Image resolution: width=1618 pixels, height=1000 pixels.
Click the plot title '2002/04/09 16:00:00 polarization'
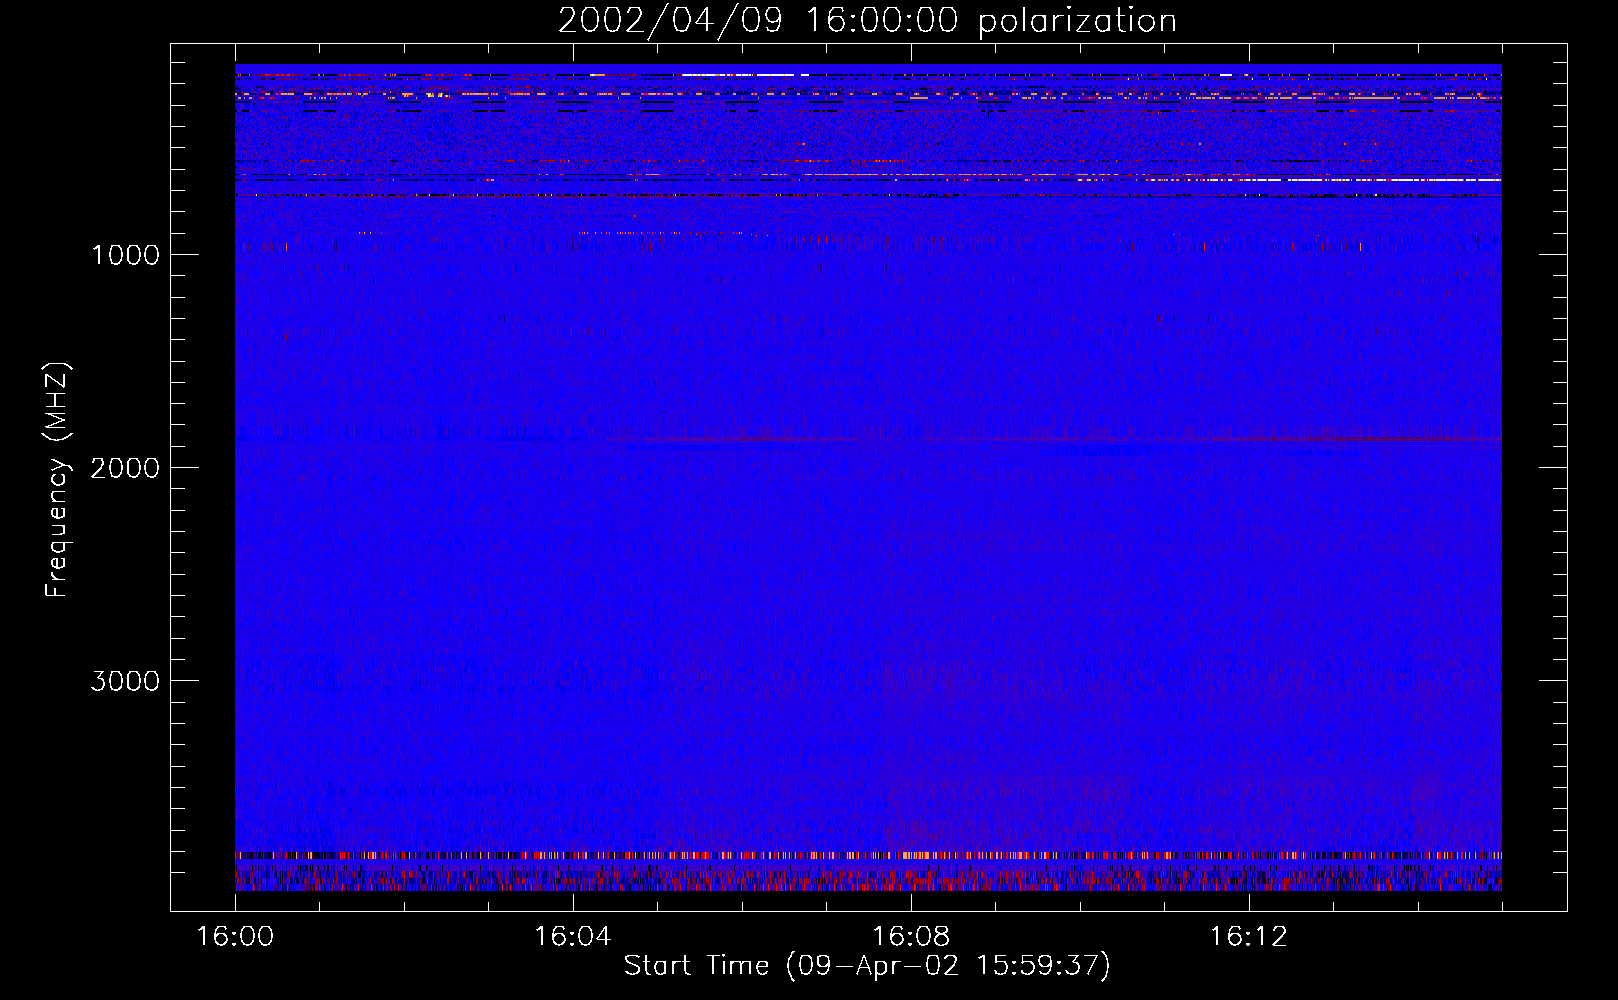pyautogui.click(x=867, y=21)
